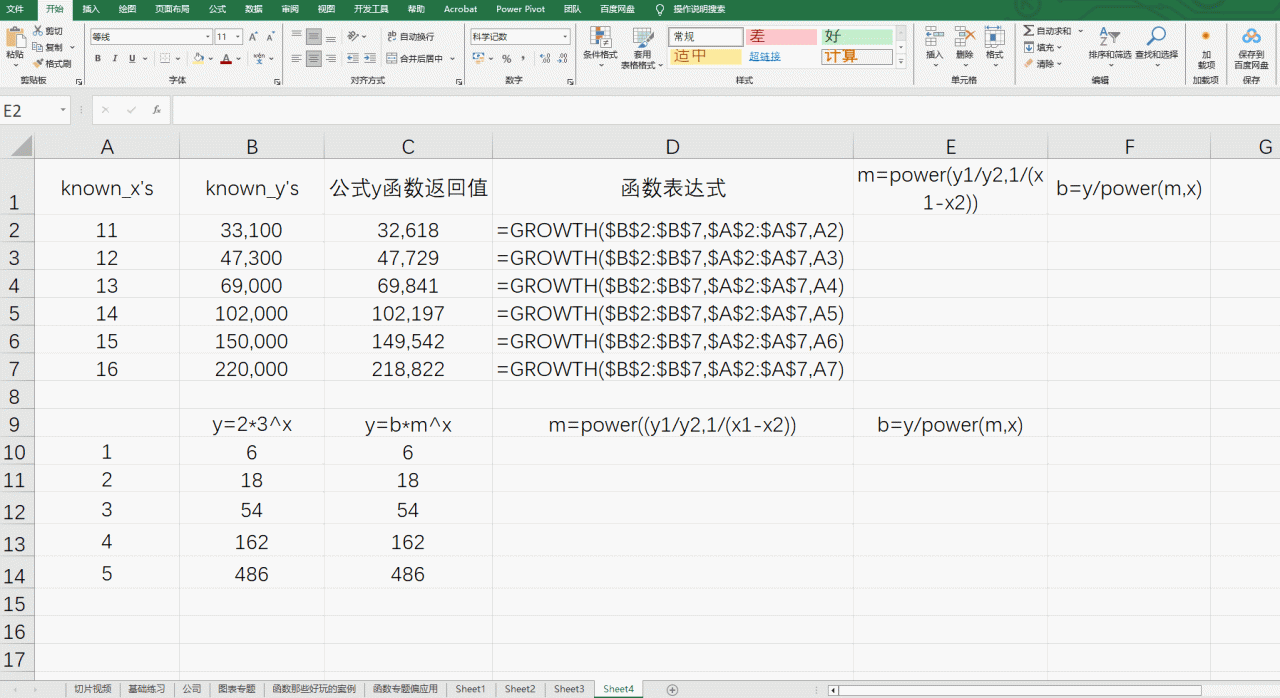Image resolution: width=1280 pixels, height=698 pixels.
Task: Toggle Middle Align for cells
Action: click(314, 36)
